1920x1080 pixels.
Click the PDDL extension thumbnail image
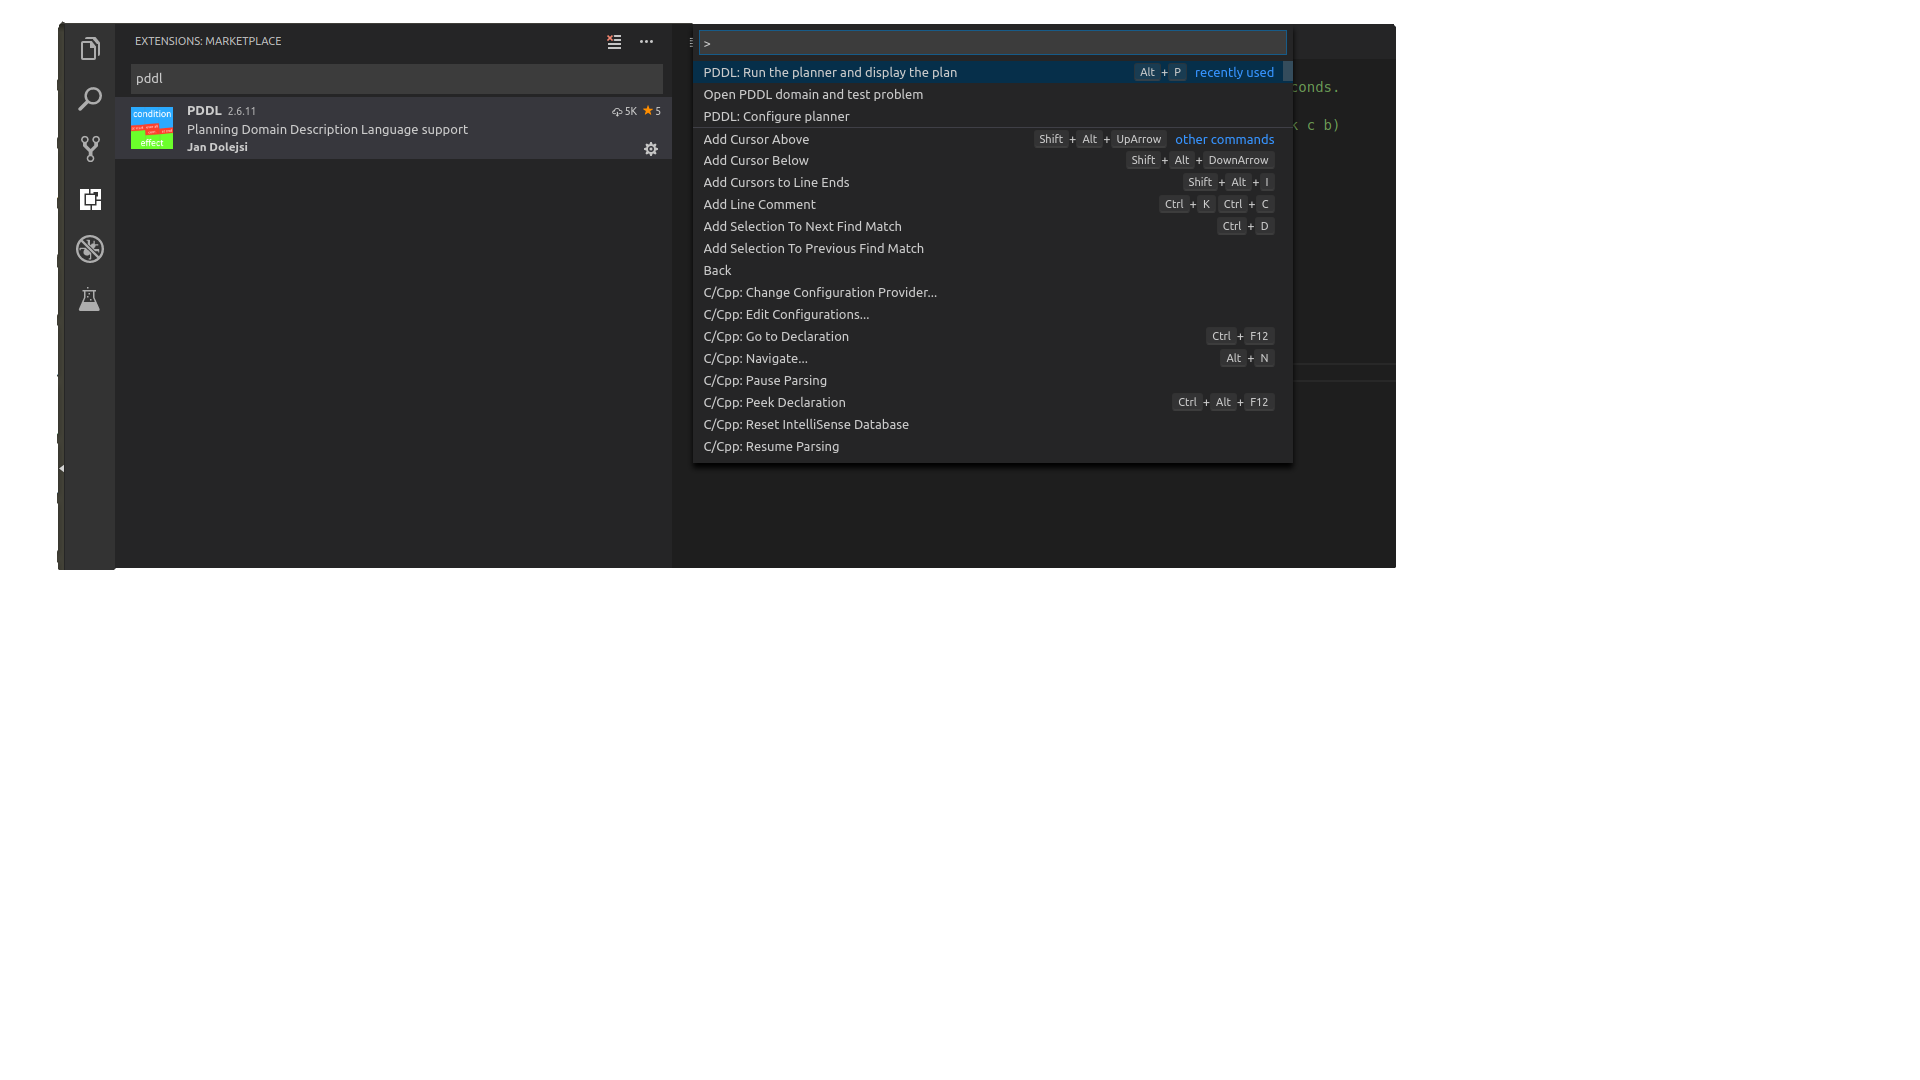(151, 128)
